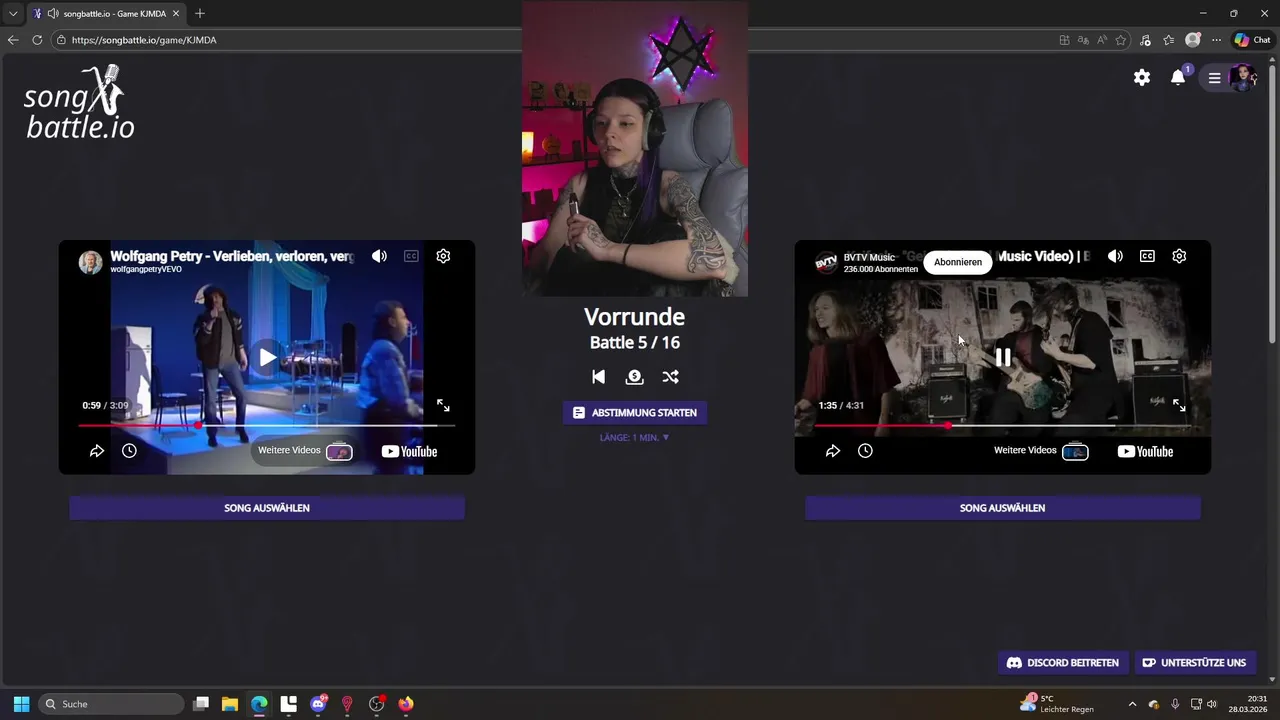This screenshot has height=720, width=1280.
Task: Choose right song with Song Auswählen
Action: (x=1003, y=508)
